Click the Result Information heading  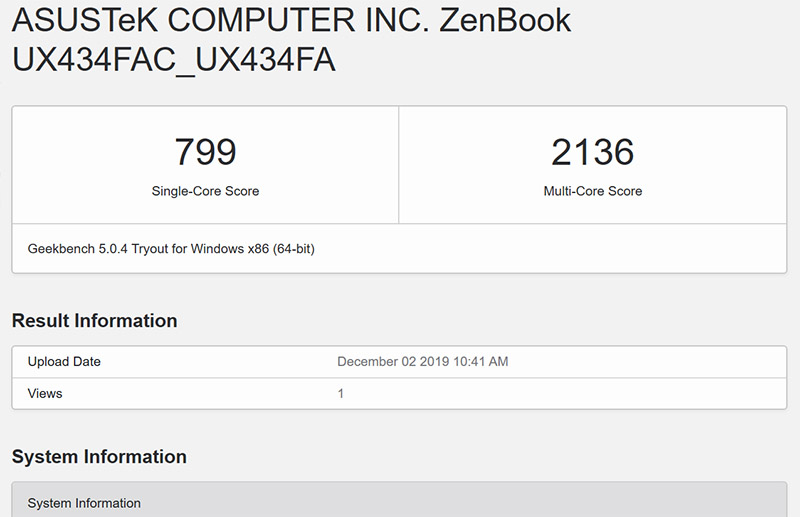pos(94,321)
